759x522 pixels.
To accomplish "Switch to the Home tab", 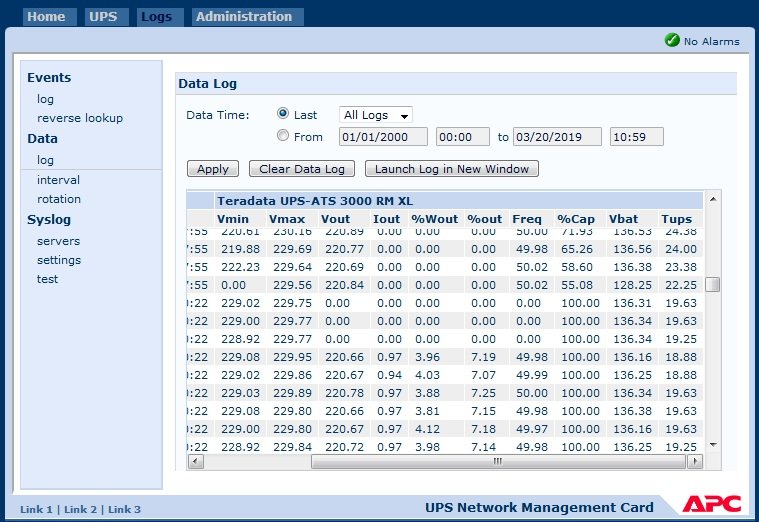I will coord(46,16).
